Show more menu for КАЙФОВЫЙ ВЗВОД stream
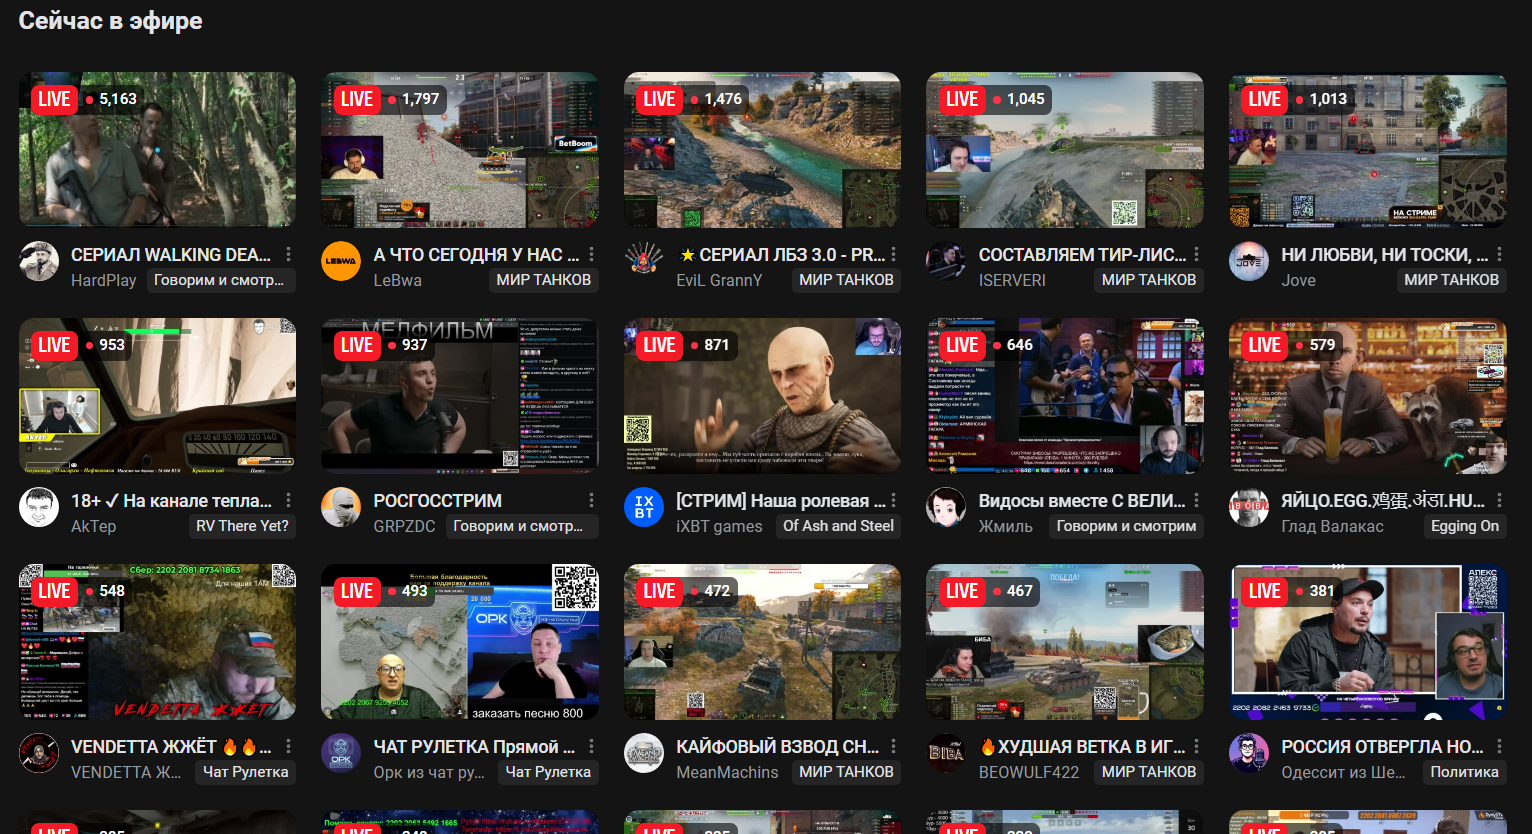The height and width of the screenshot is (834, 1532). point(894,746)
